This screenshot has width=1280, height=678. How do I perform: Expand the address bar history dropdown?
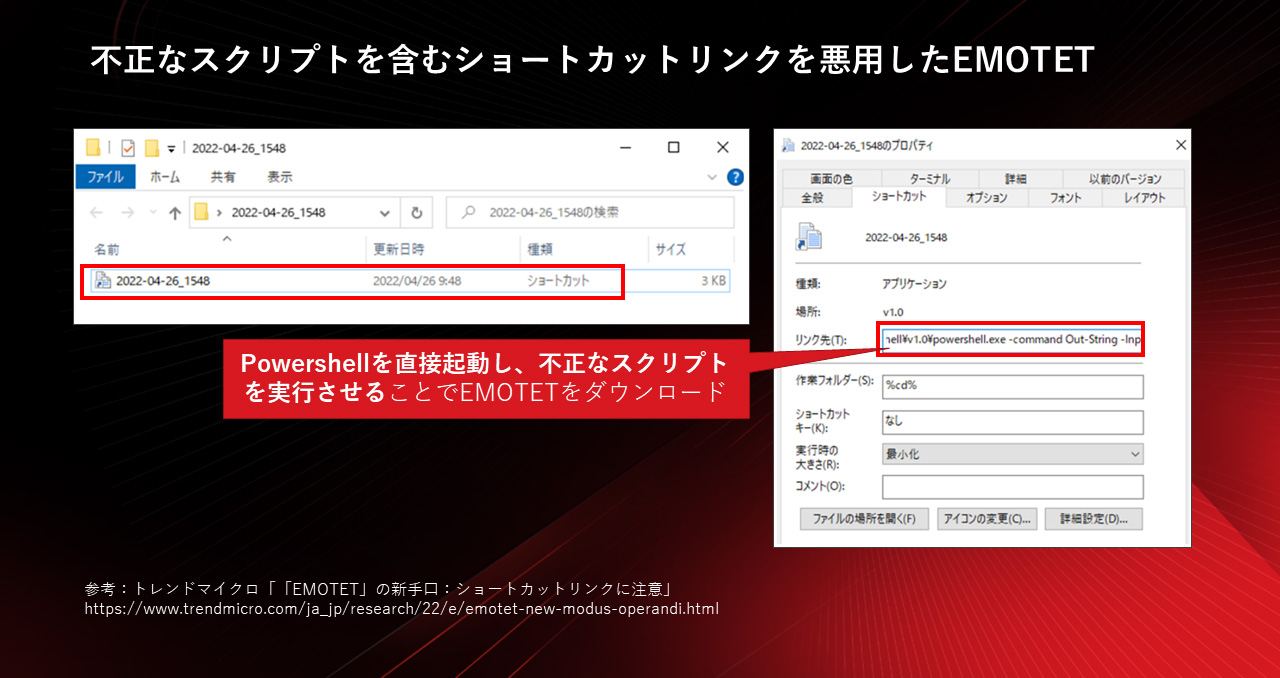click(385, 212)
